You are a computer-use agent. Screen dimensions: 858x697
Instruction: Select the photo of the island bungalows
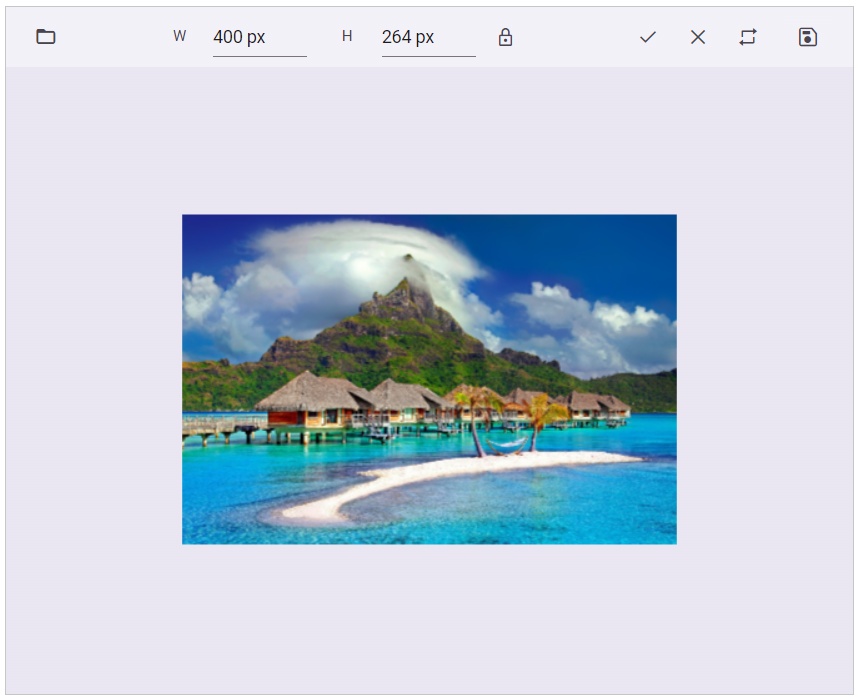pos(429,377)
